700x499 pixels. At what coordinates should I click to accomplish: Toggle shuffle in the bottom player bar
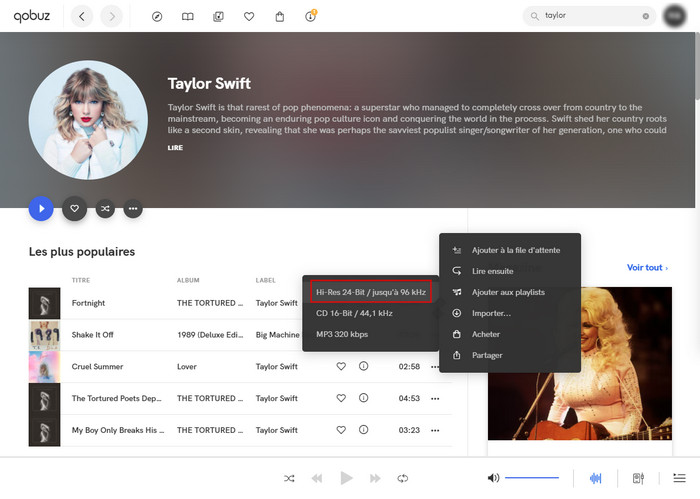[x=289, y=478]
